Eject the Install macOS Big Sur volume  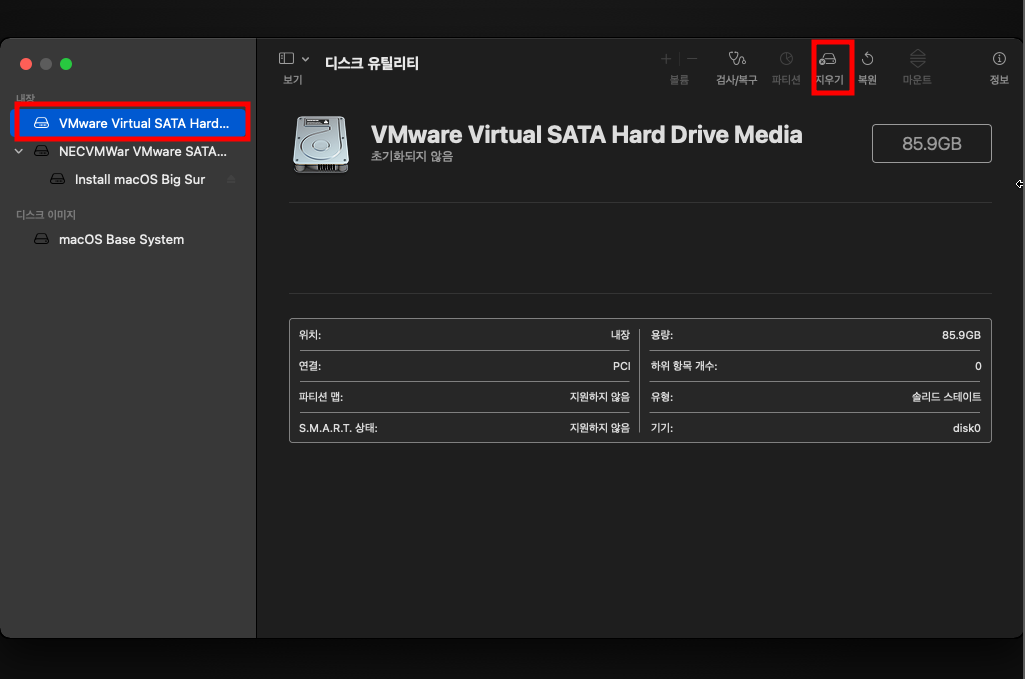coord(231,179)
